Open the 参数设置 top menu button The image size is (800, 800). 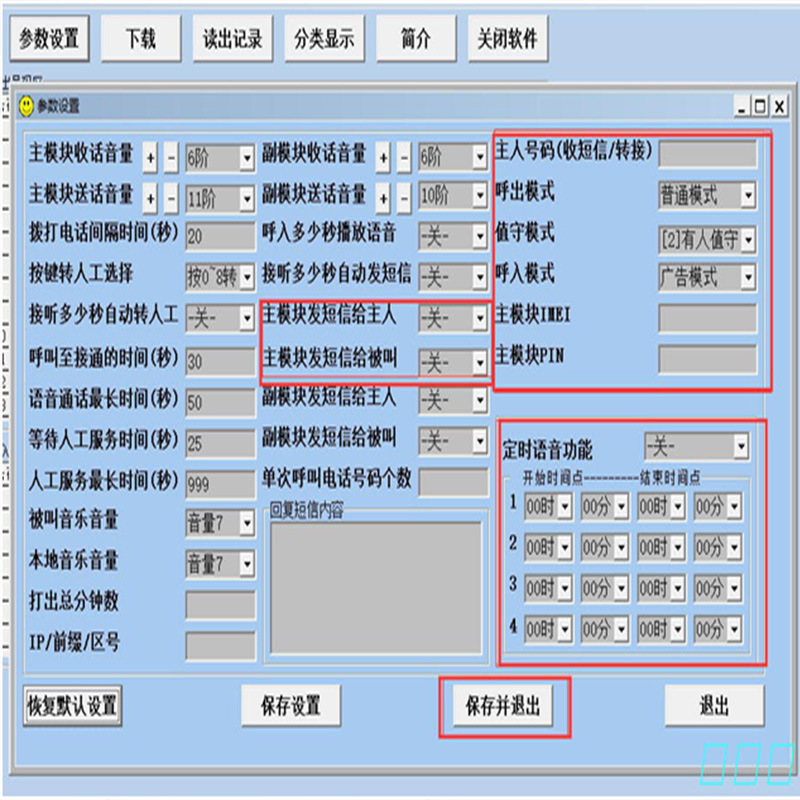click(49, 38)
